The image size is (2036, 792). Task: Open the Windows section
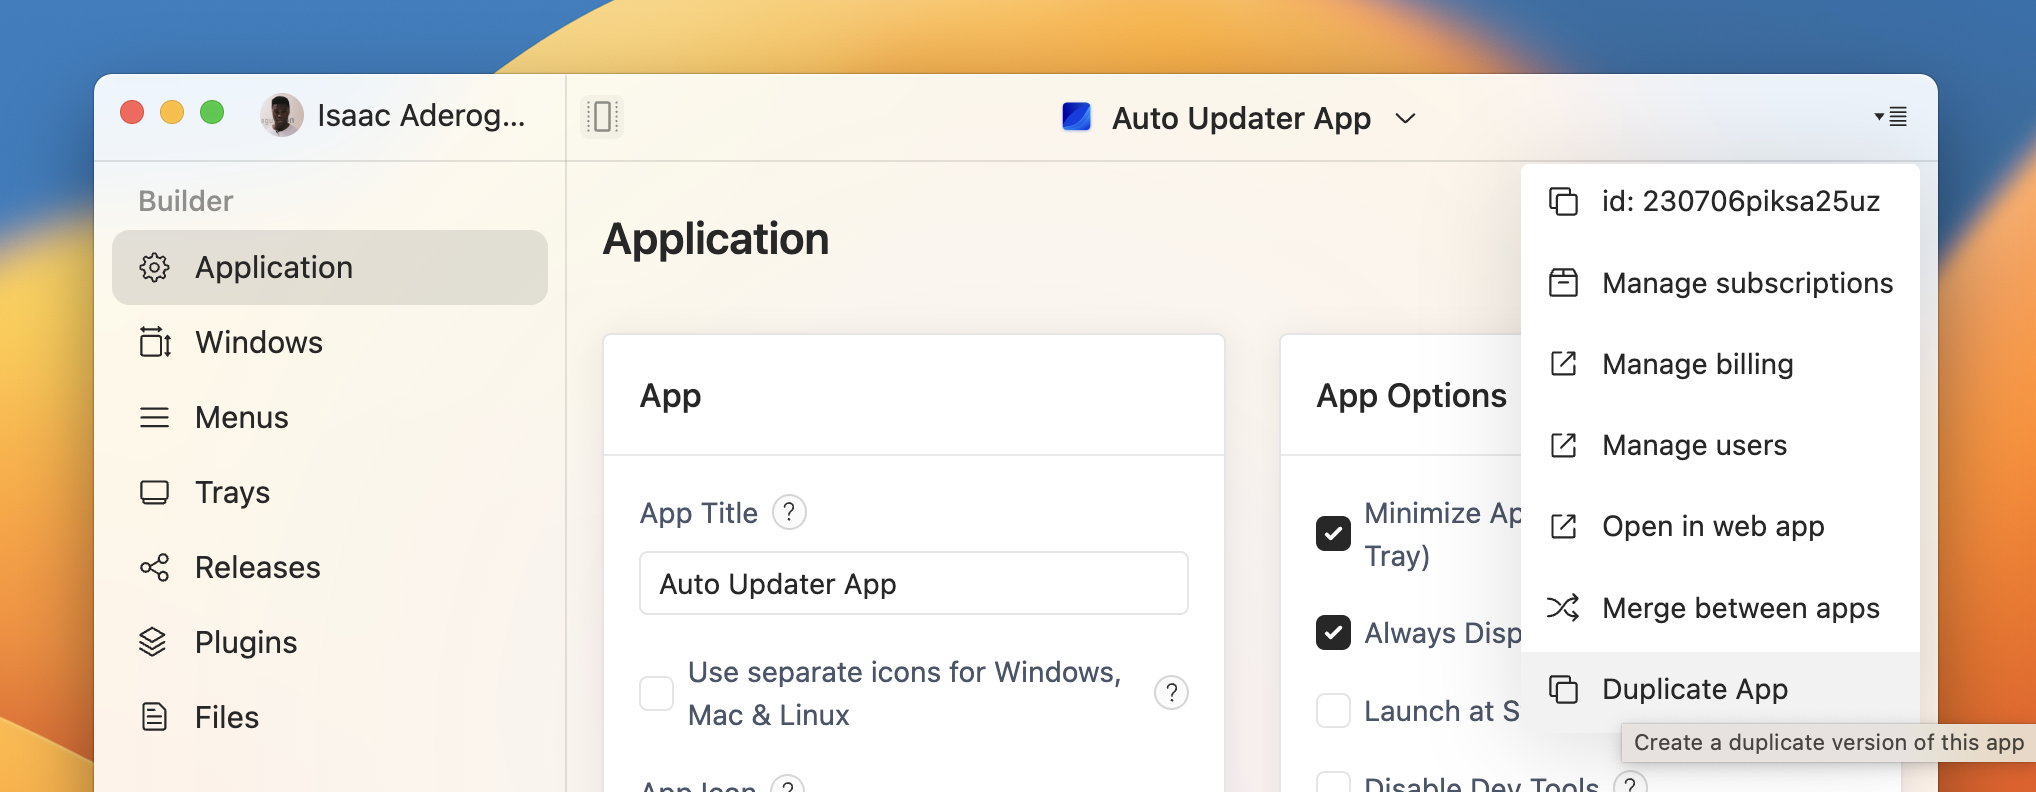tap(330, 342)
